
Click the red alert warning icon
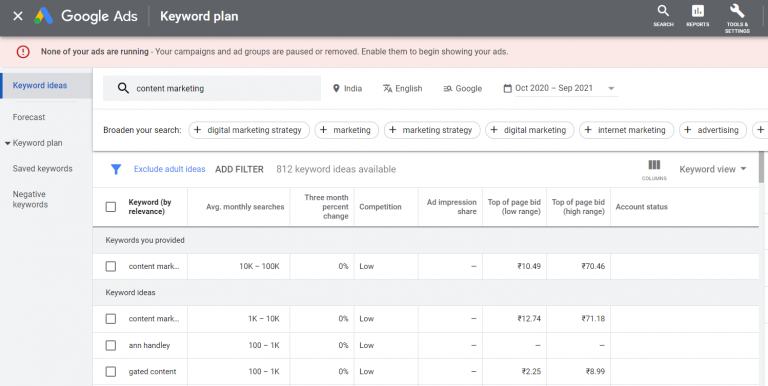(x=23, y=51)
